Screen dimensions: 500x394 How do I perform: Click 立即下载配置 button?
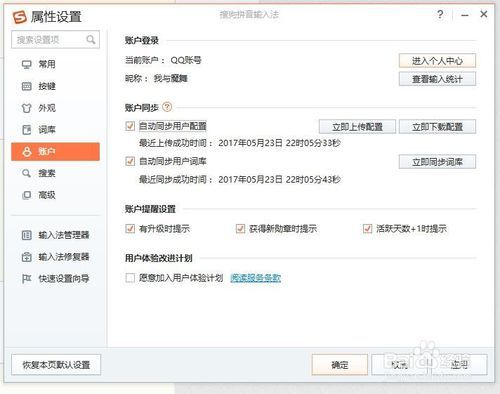point(437,127)
